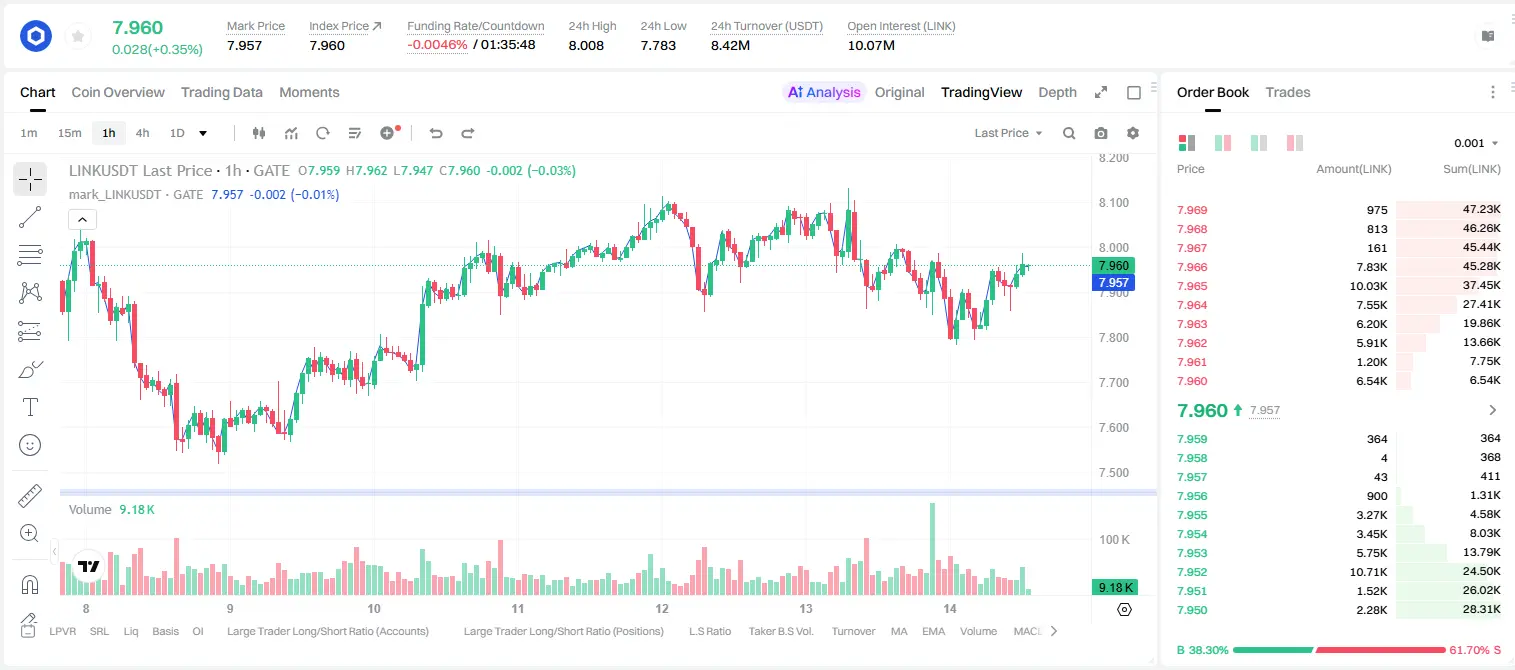Switch to the Trades tab
The height and width of the screenshot is (670, 1515).
point(1288,92)
